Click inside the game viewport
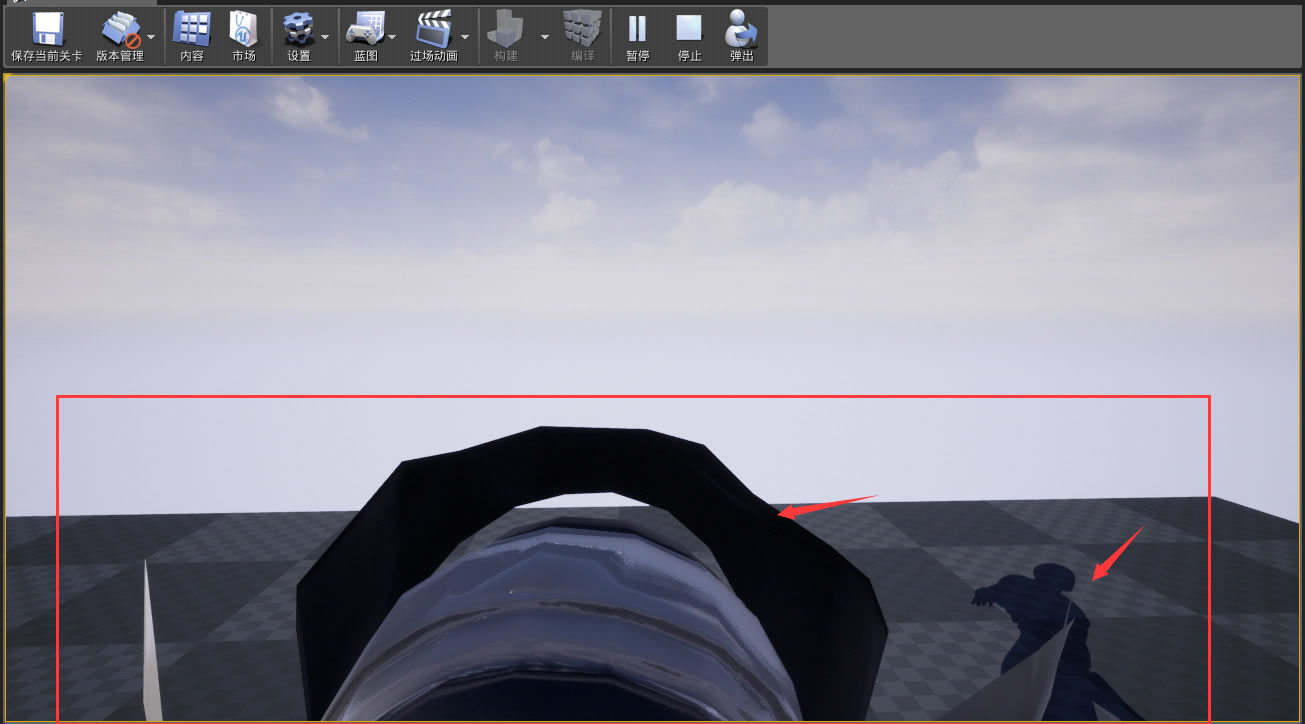The width and height of the screenshot is (1305, 724). (x=652, y=398)
